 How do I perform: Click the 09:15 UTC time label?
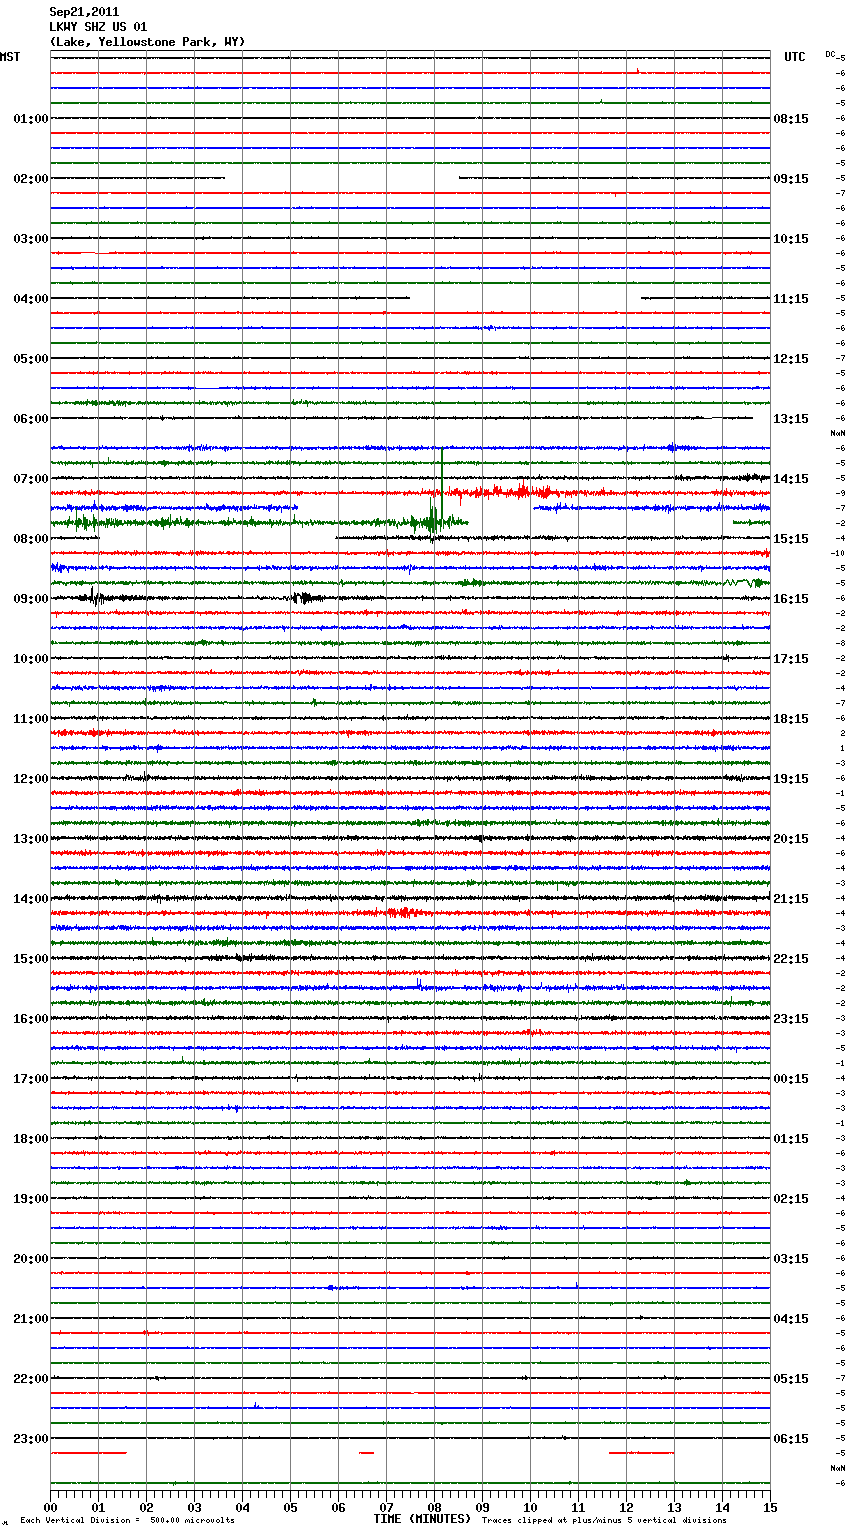[791, 179]
